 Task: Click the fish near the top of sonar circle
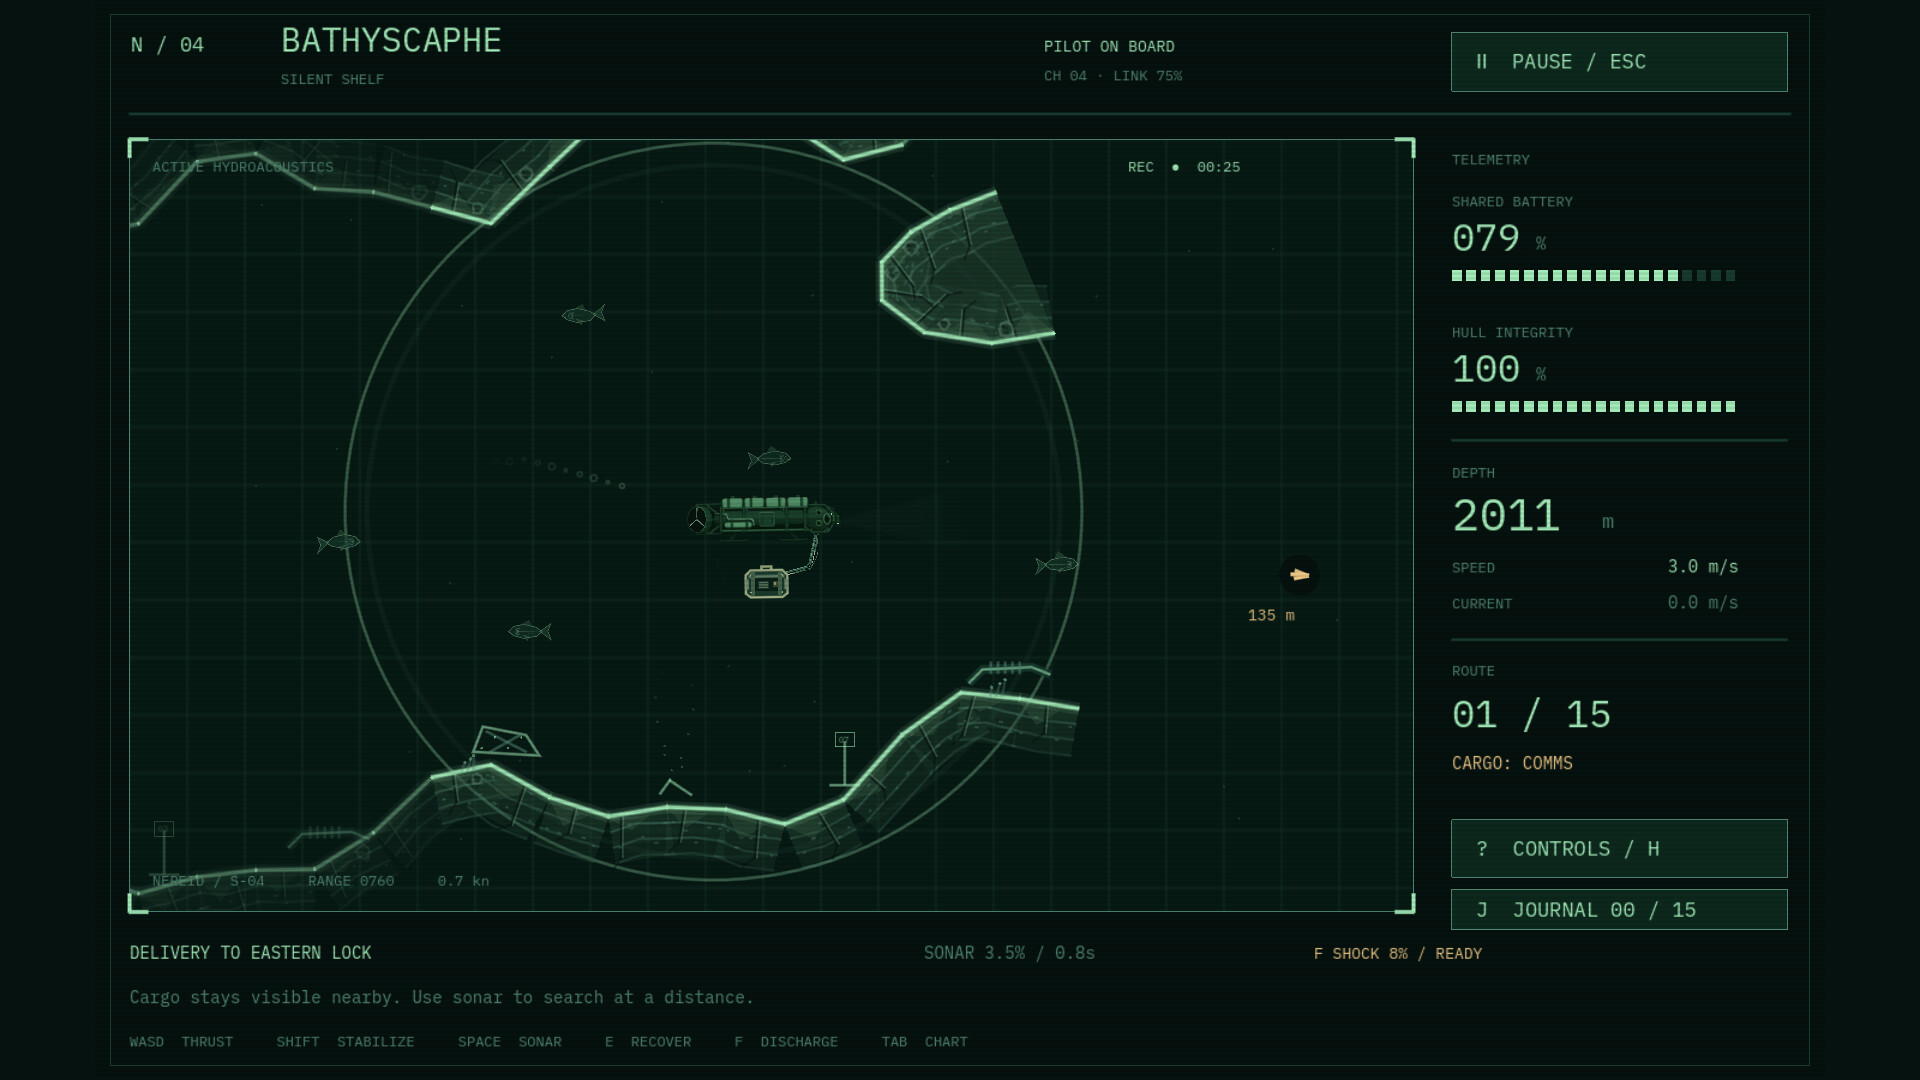pyautogui.click(x=583, y=315)
